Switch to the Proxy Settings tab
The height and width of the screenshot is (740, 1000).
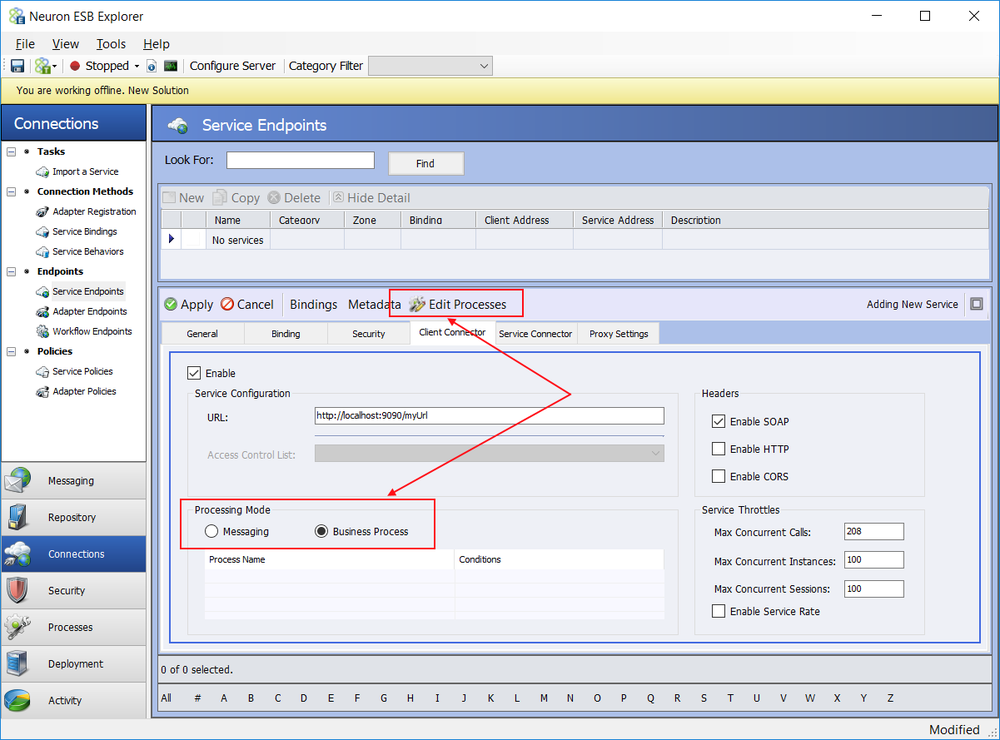click(619, 334)
